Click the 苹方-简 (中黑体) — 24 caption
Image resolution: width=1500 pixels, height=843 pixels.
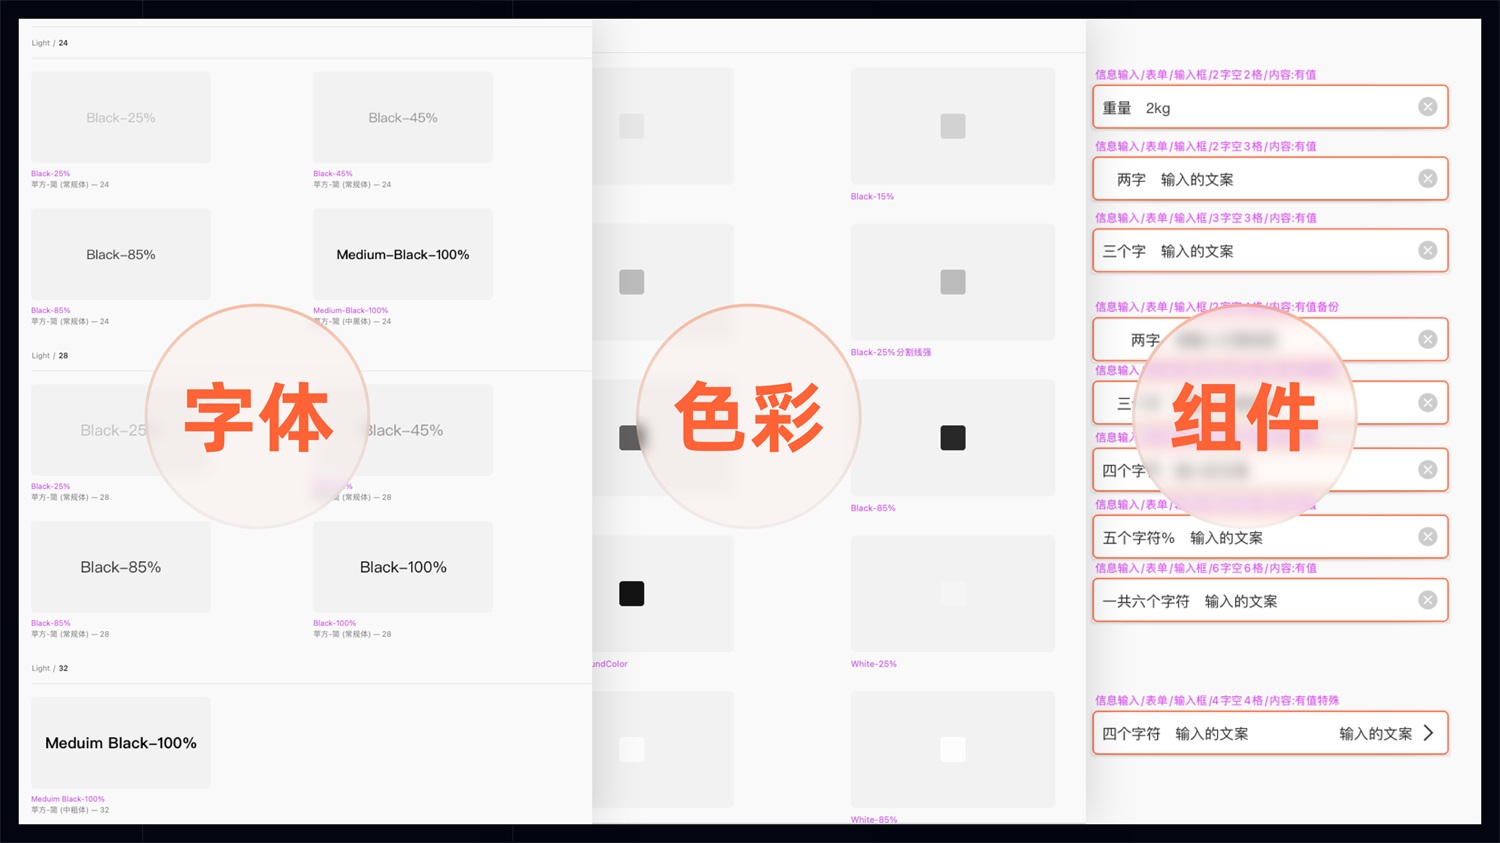pos(352,321)
